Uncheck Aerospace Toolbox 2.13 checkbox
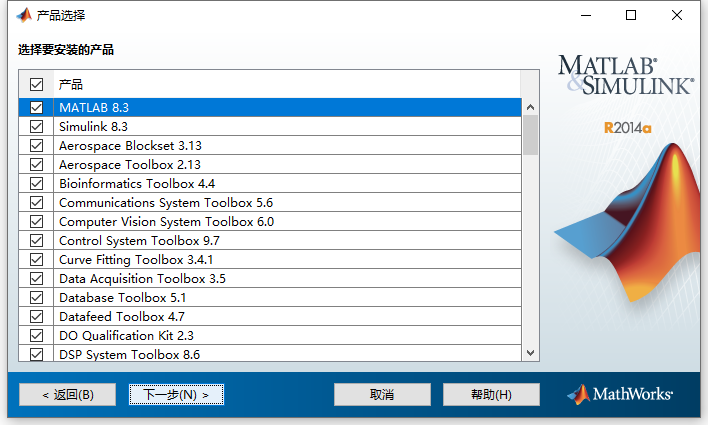This screenshot has height=425, width=708. [37, 164]
